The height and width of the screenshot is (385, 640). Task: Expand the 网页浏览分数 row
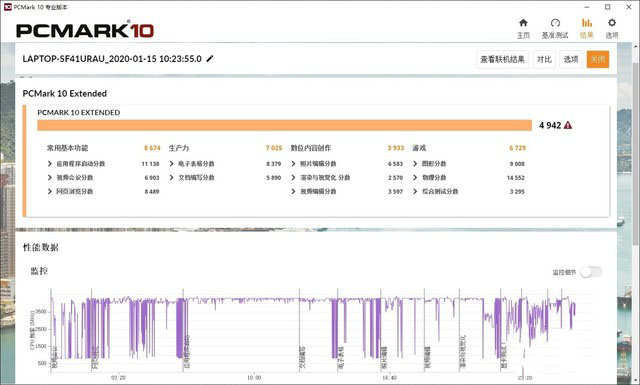(50, 191)
